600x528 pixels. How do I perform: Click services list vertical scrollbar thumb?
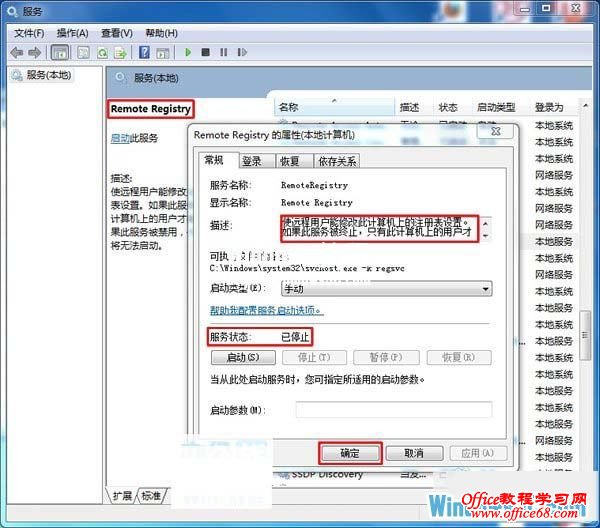tap(585, 336)
